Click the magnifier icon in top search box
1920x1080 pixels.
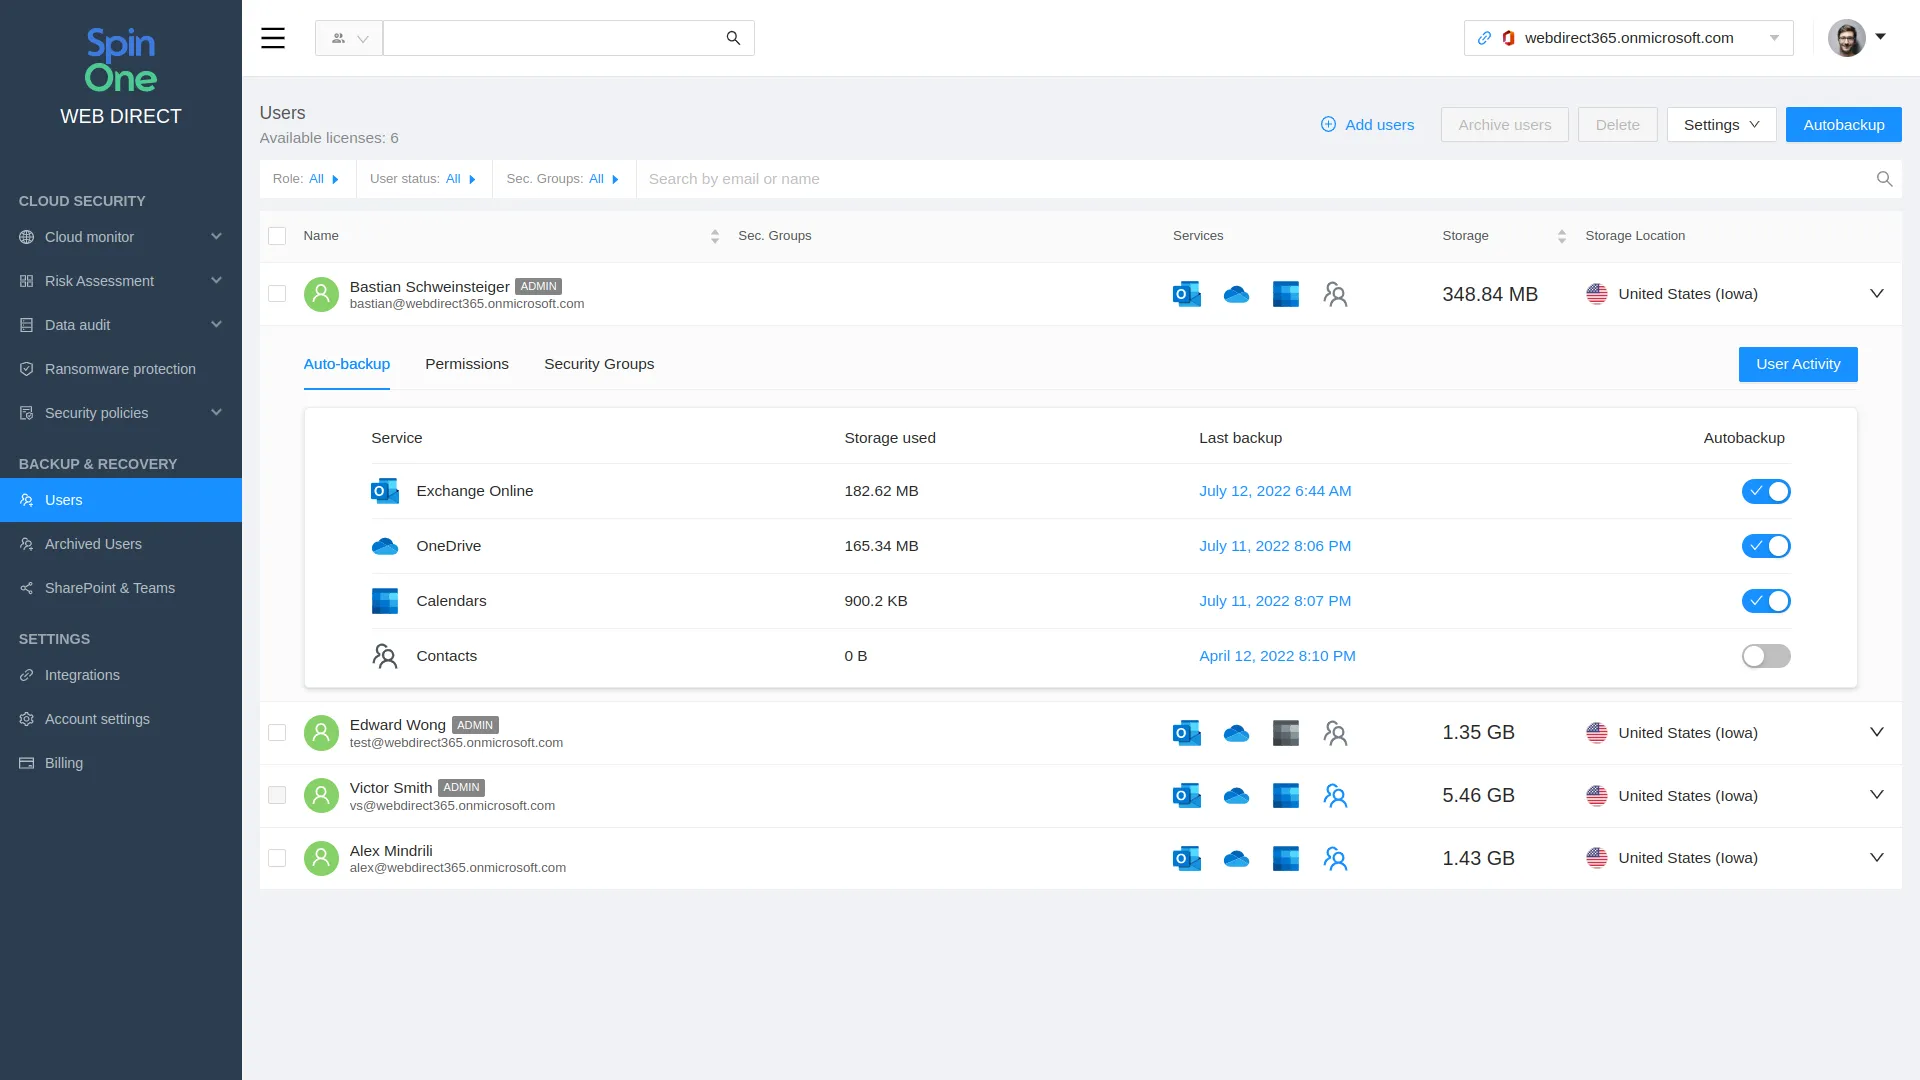(733, 38)
